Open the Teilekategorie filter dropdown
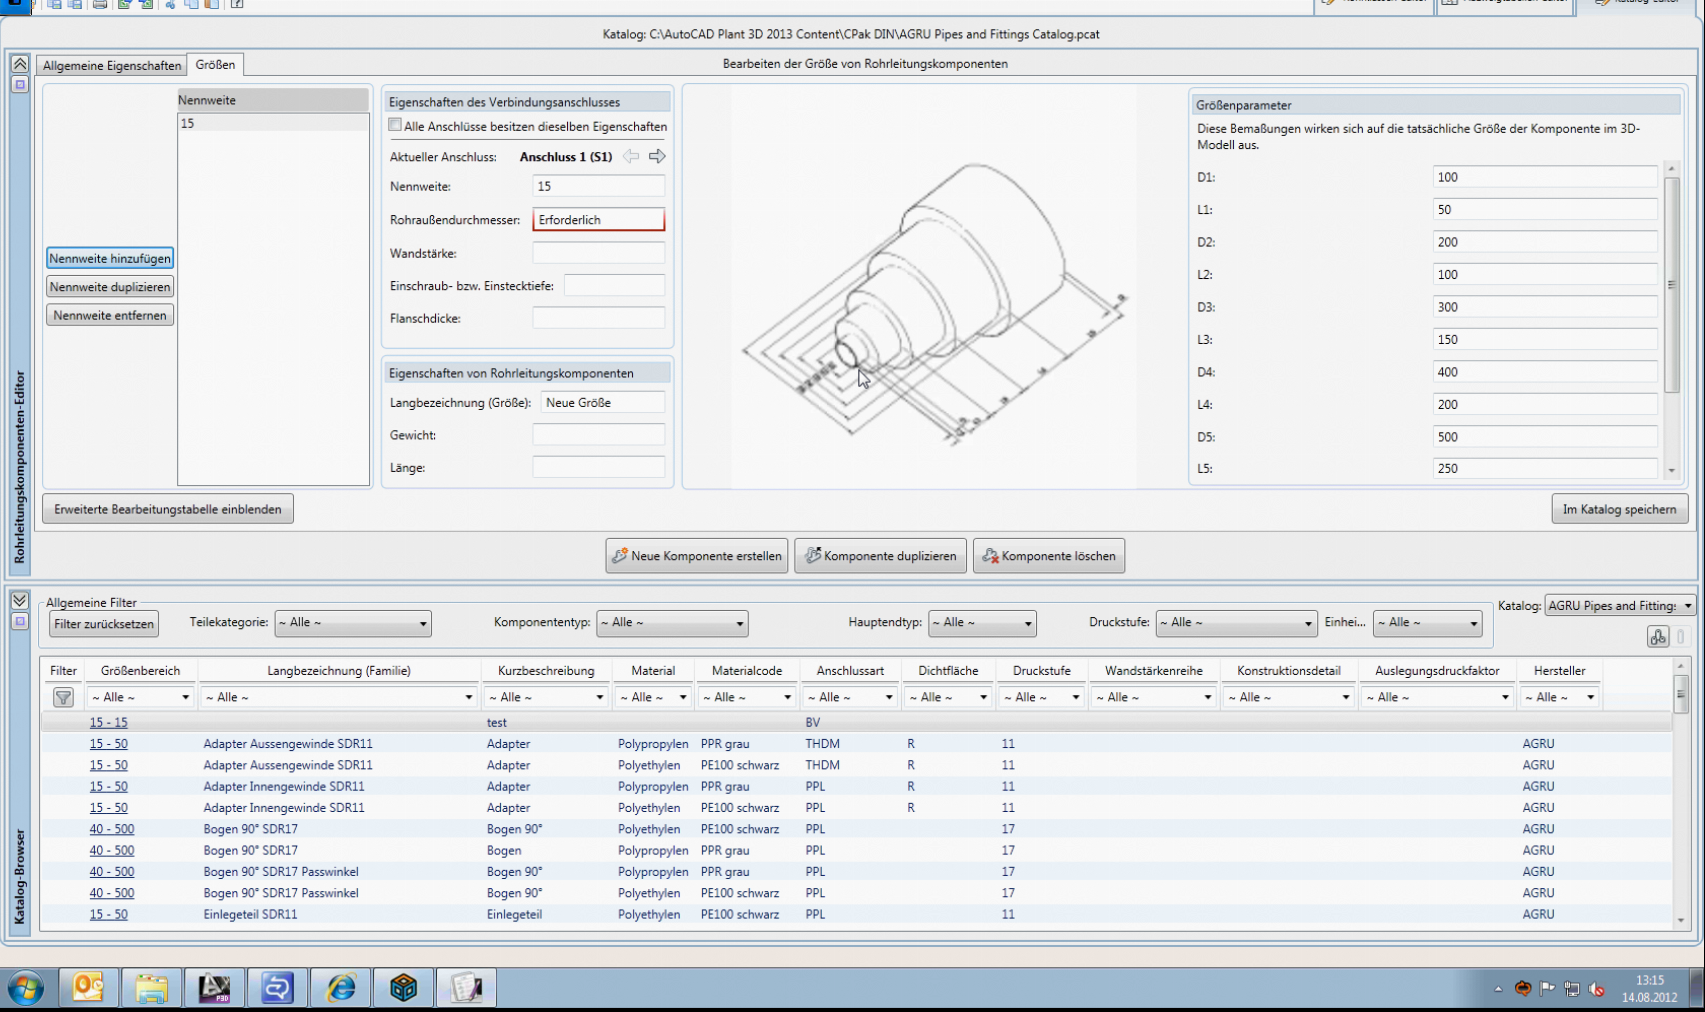Image resolution: width=1705 pixels, height=1012 pixels. (x=353, y=623)
